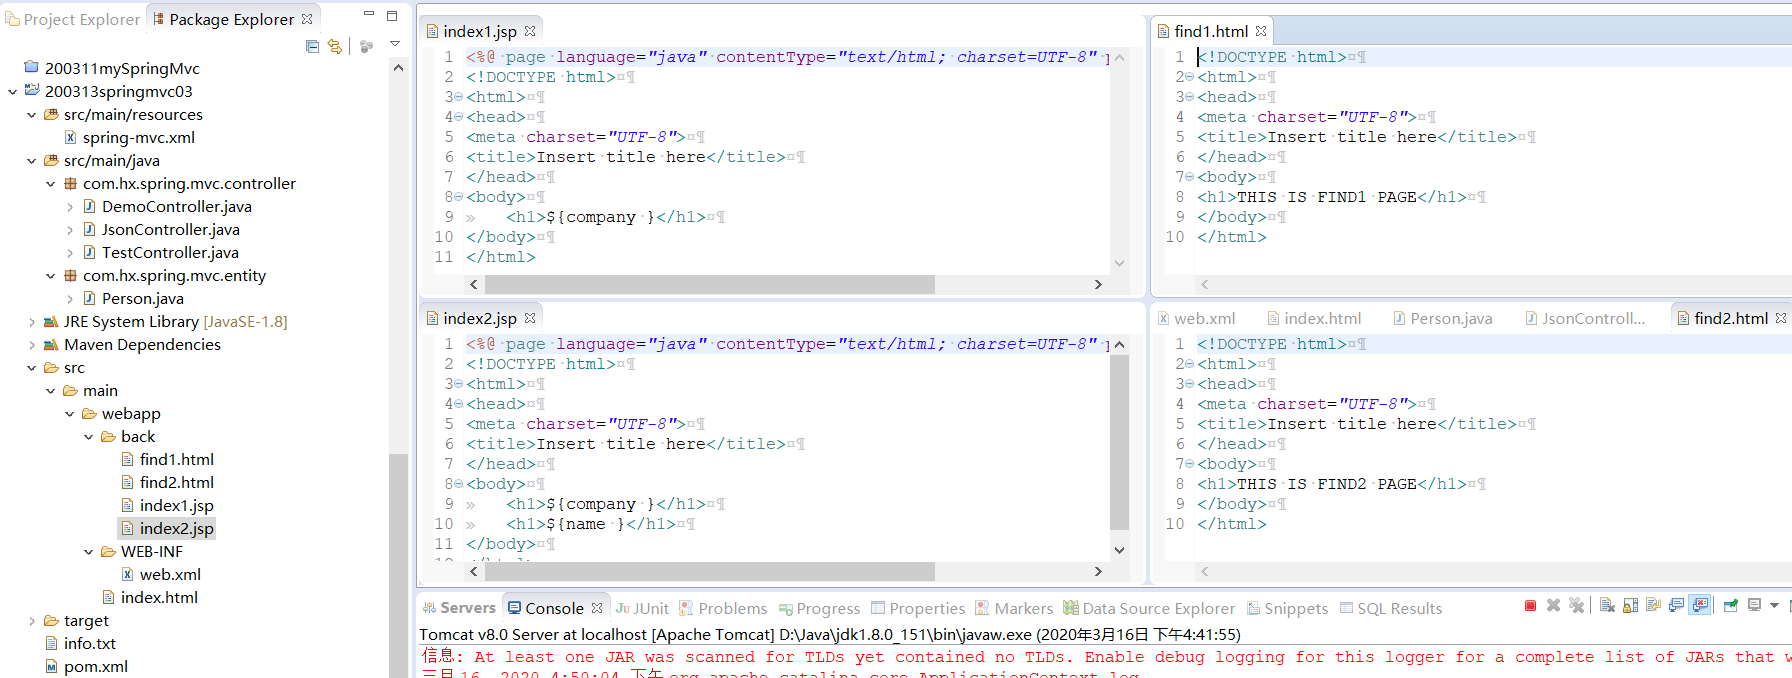Click Display Selected Console monitor icon
Viewport: 1792px width, 678px height.
tap(1755, 605)
